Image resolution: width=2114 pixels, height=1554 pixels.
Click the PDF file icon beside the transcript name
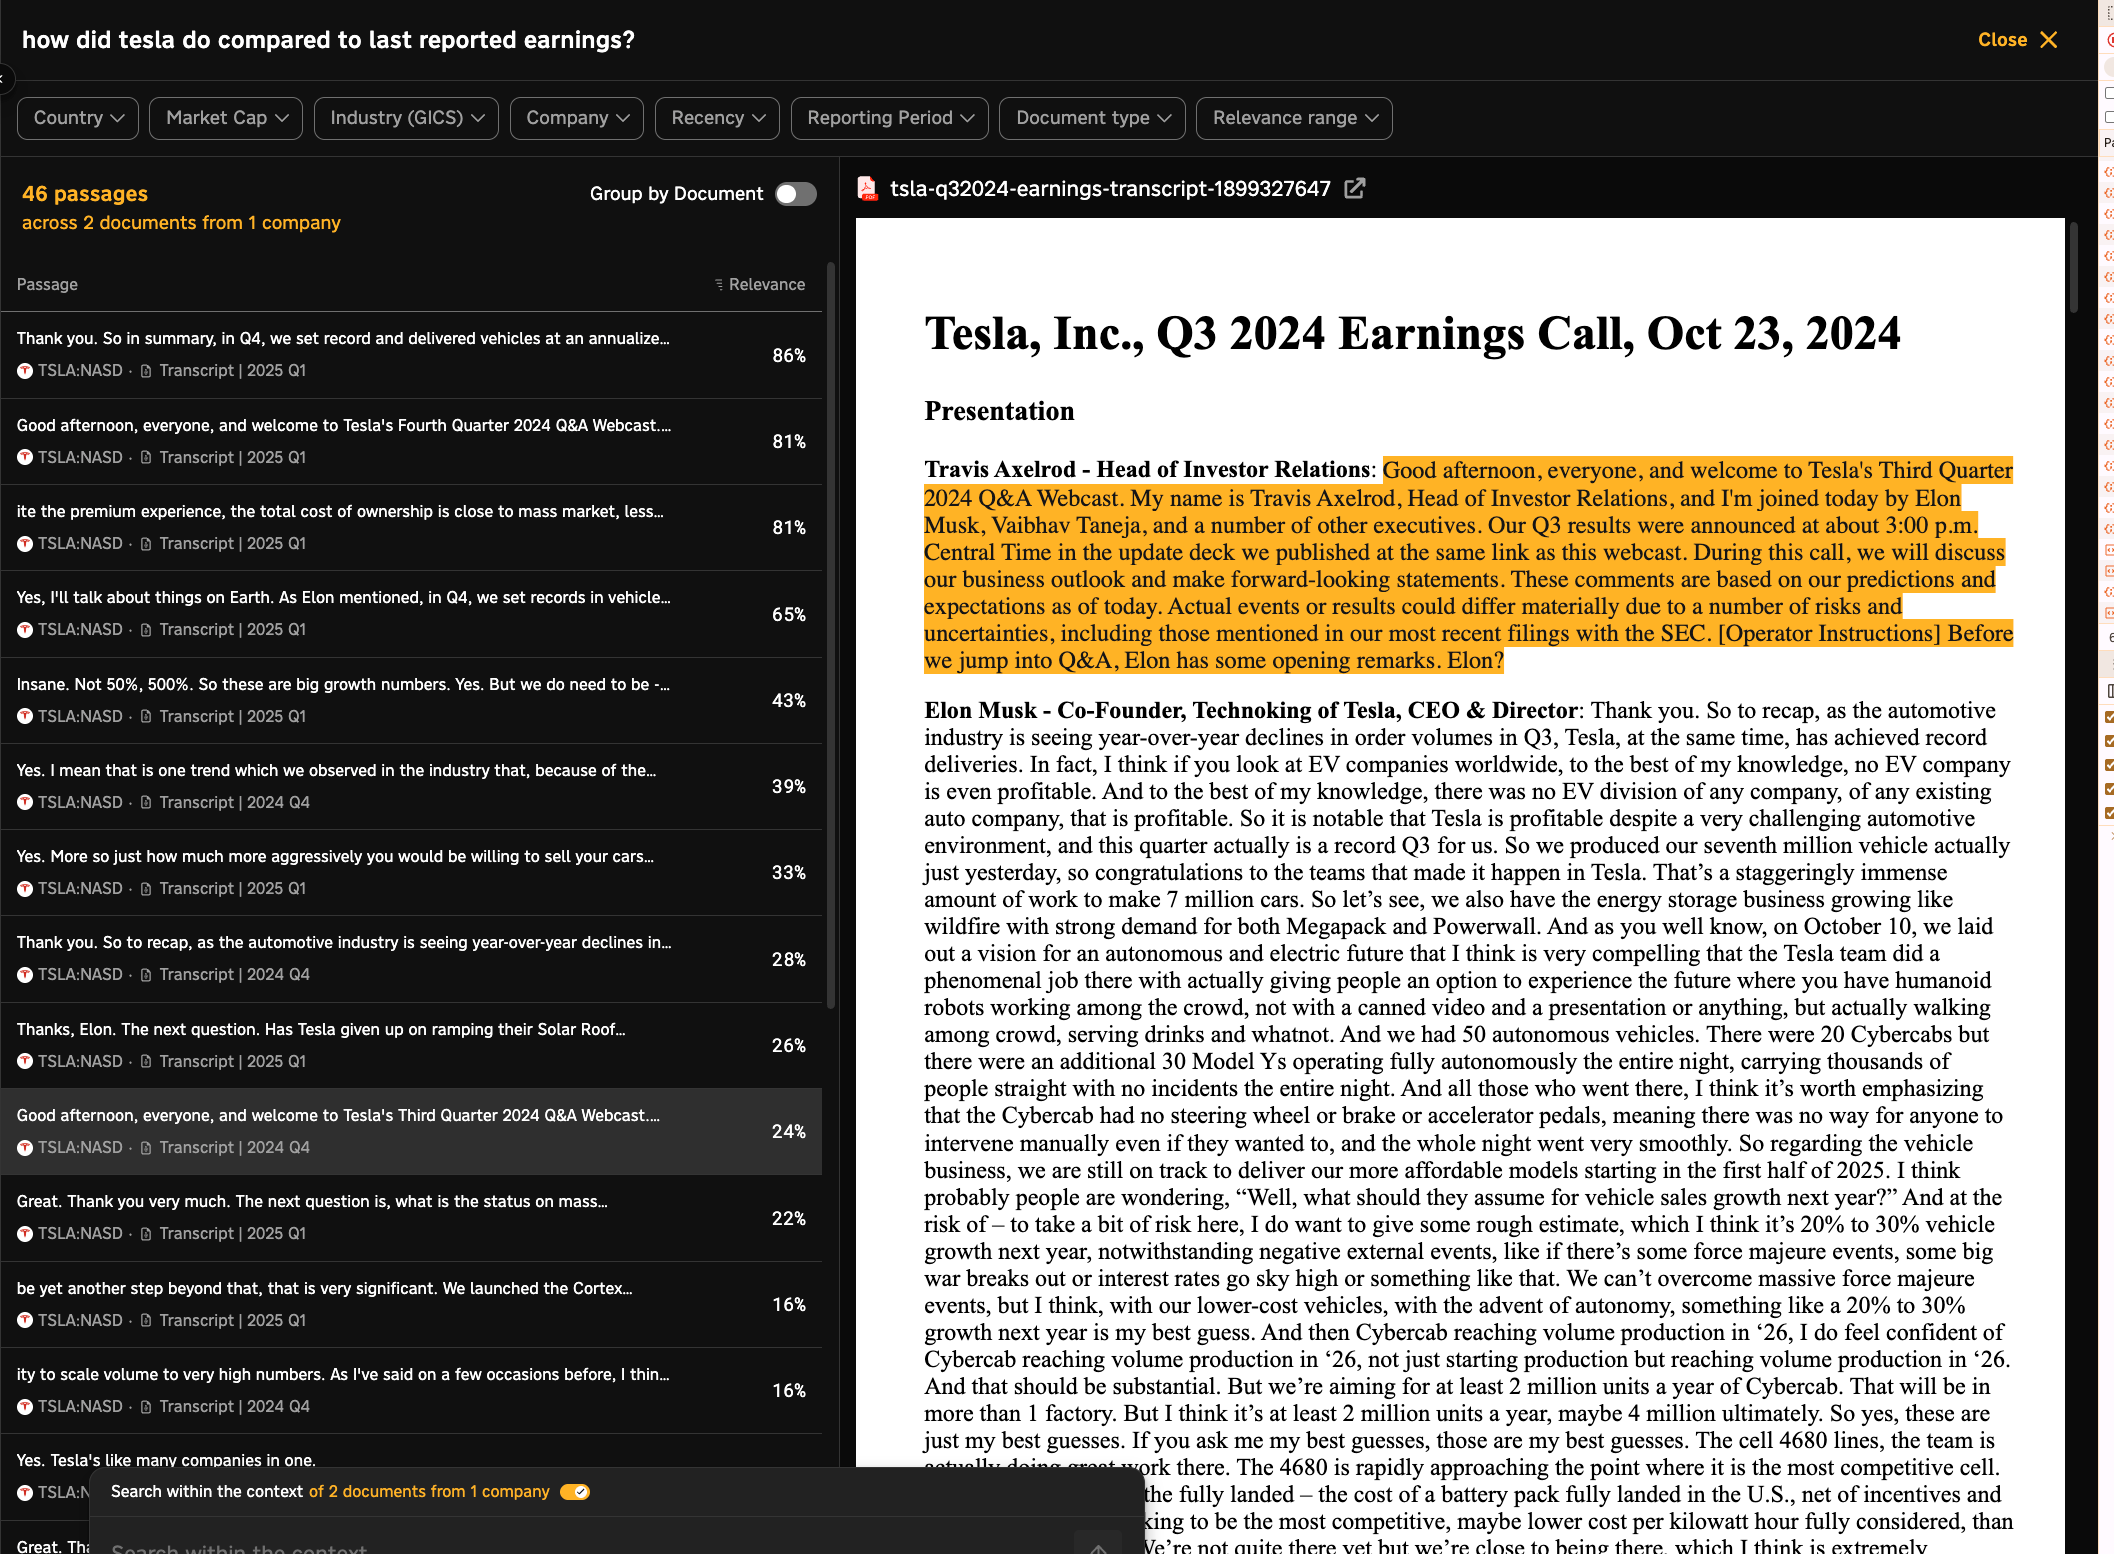click(x=868, y=189)
